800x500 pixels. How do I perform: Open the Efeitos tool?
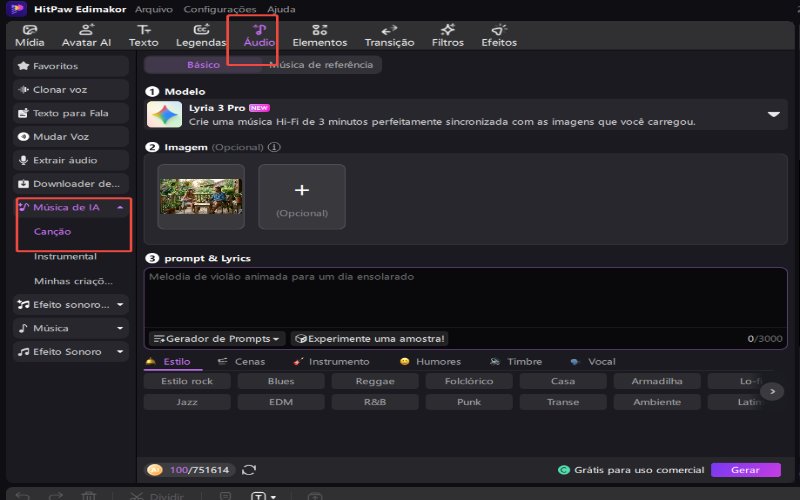[x=499, y=35]
